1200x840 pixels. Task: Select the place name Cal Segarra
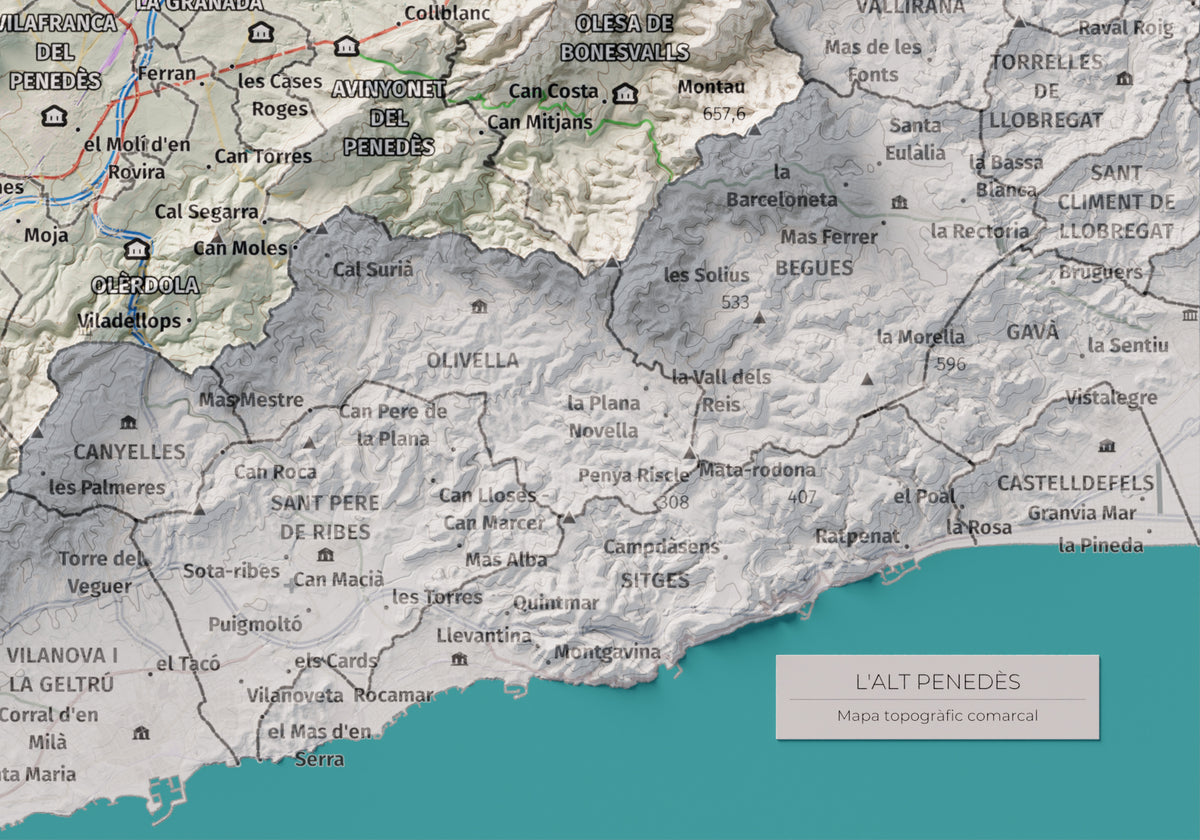[x=207, y=212]
